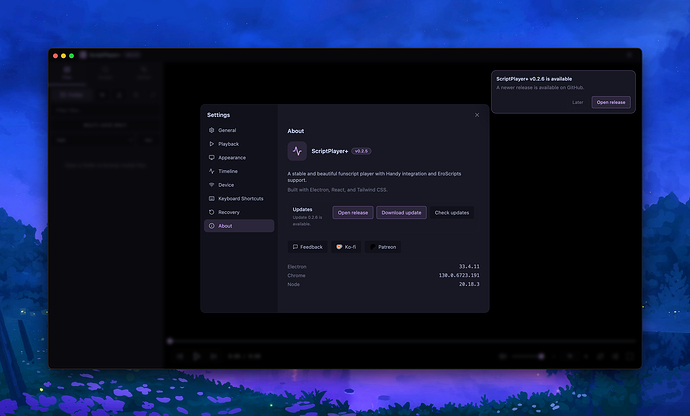The image size is (690, 416).
Task: Click the About page heading
Action: click(x=296, y=131)
